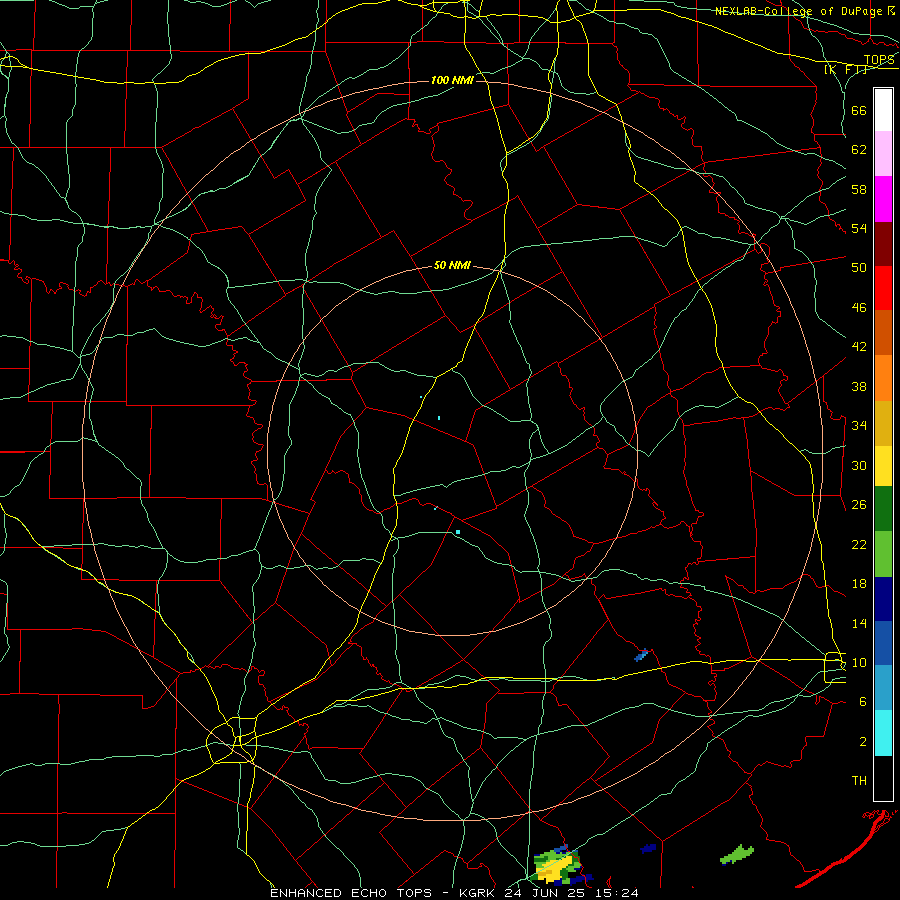Image resolution: width=900 pixels, height=900 pixels.
Task: Click the legend value '30'
Action: 859,465
